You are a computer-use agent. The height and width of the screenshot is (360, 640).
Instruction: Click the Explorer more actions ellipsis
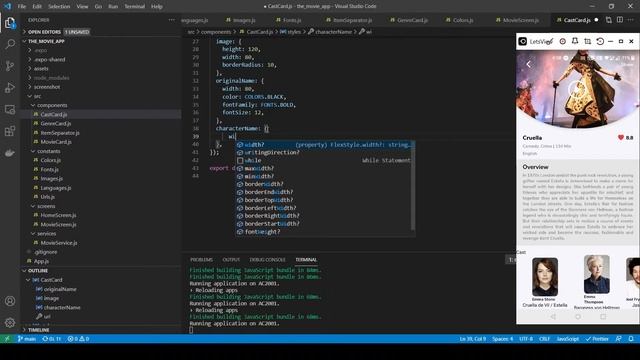(171, 20)
